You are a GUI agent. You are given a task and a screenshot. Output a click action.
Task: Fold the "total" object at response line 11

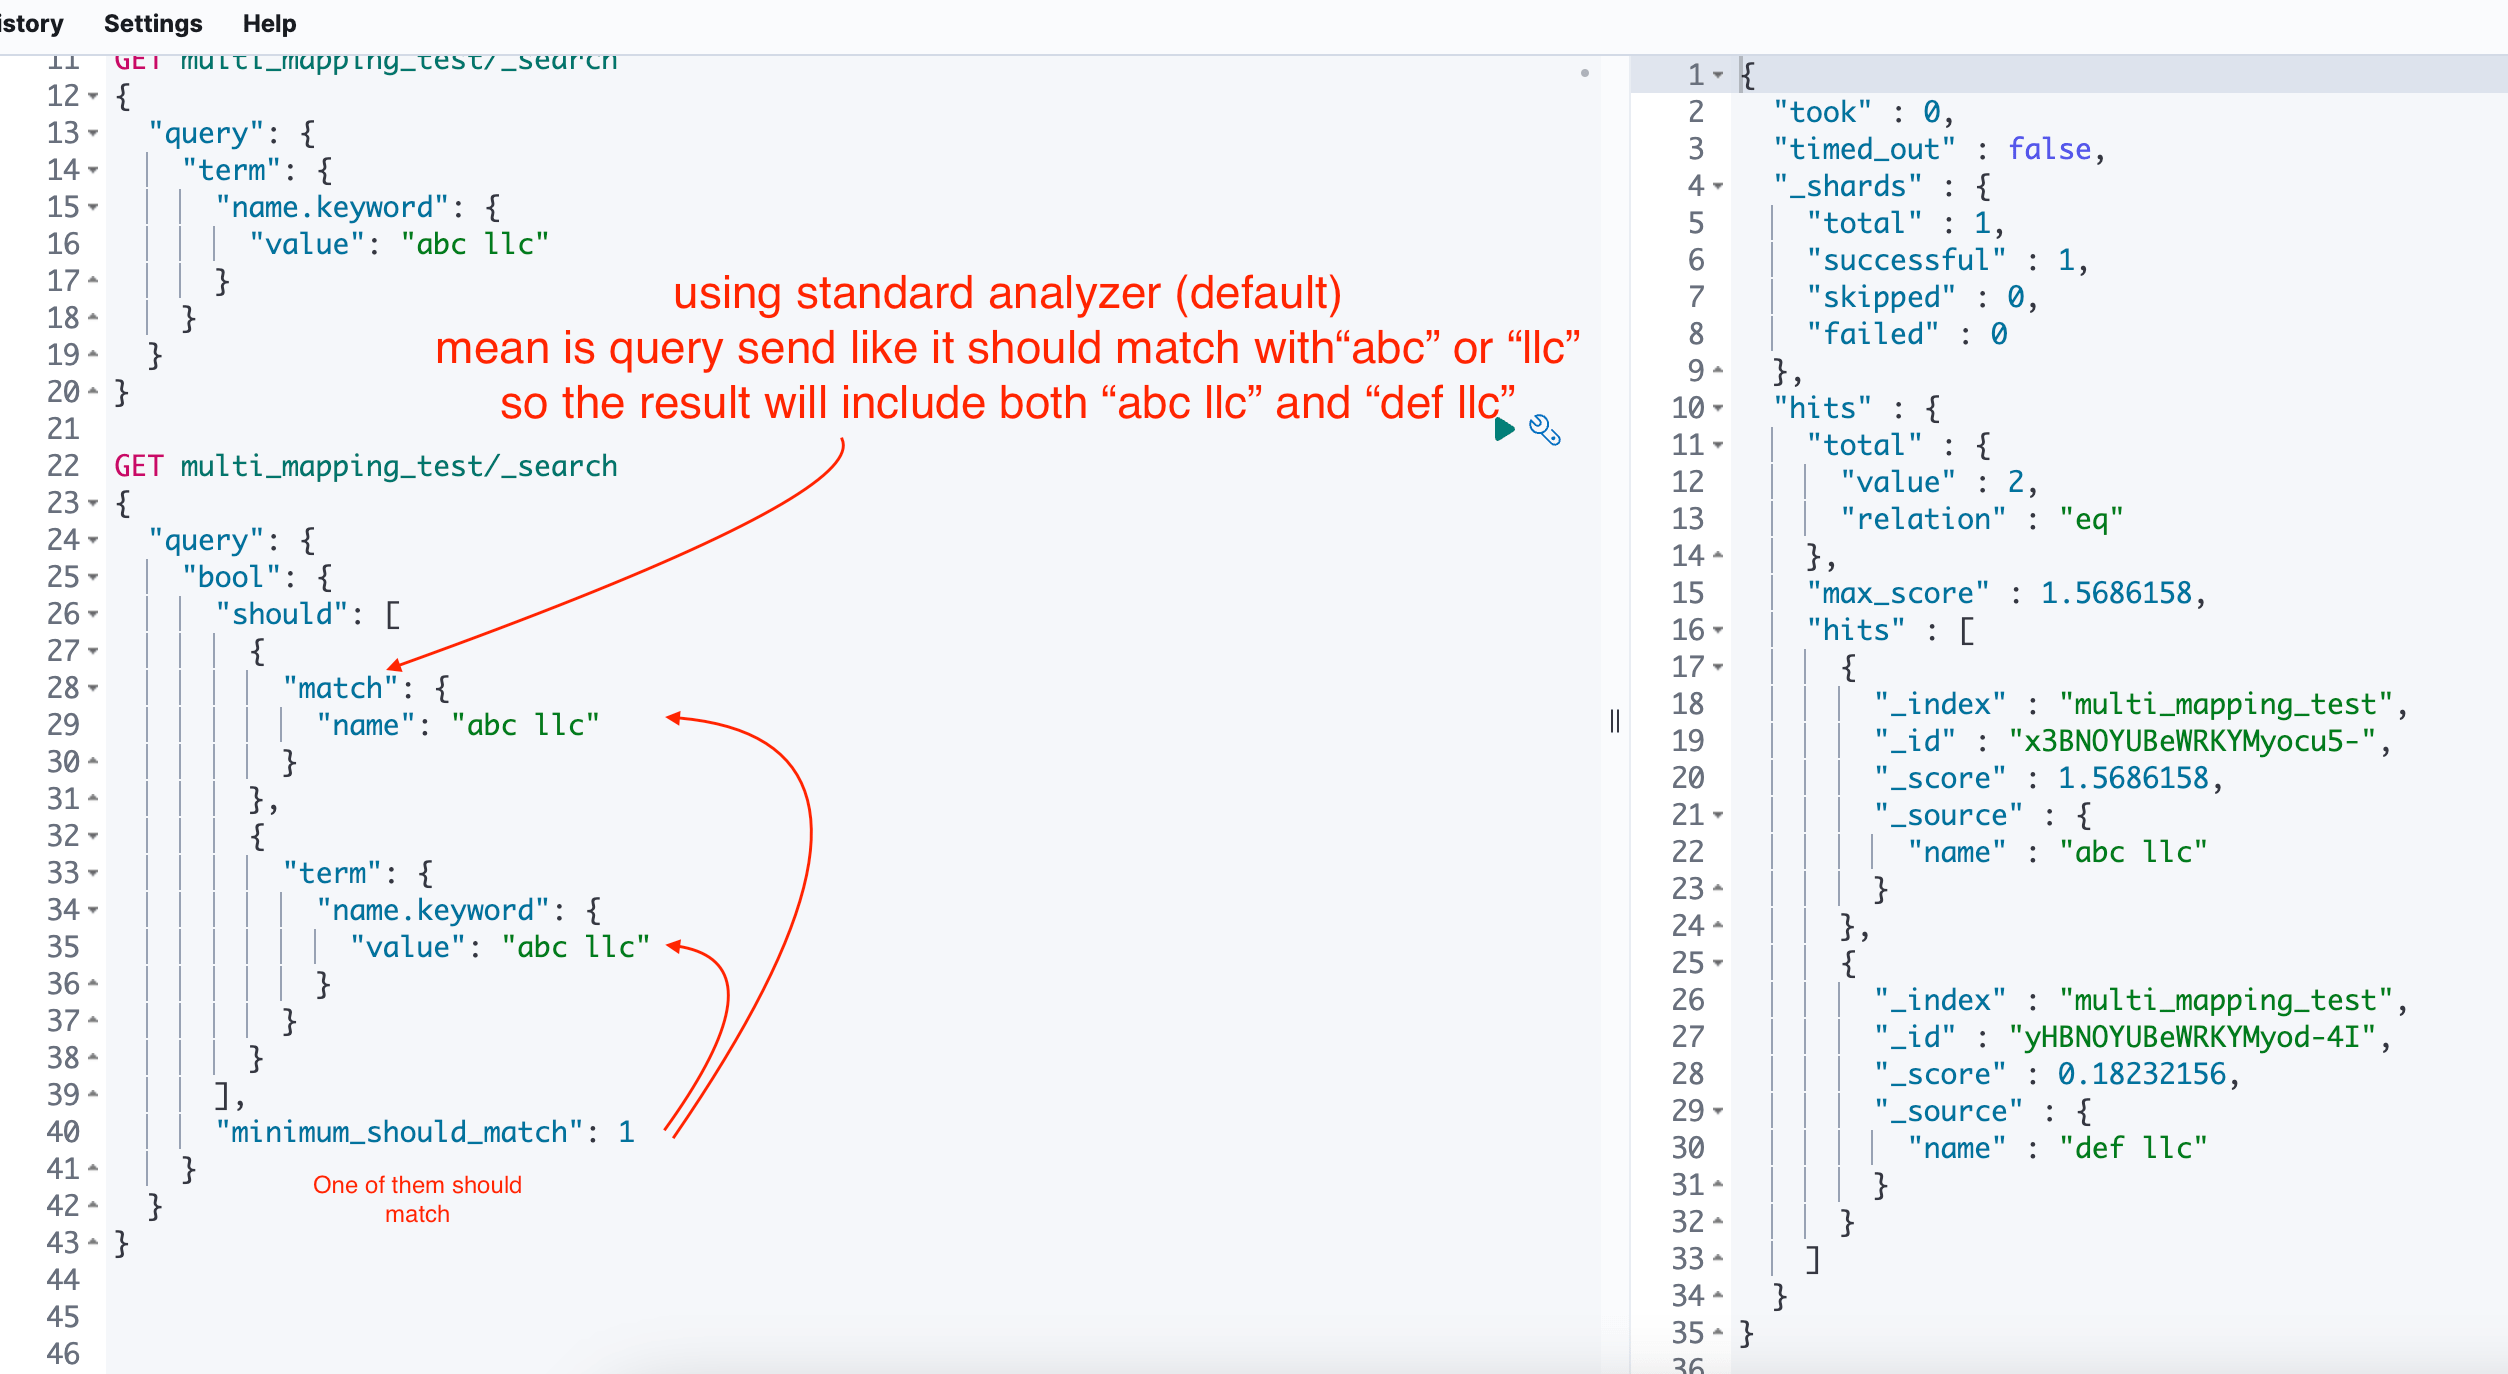tap(1718, 445)
